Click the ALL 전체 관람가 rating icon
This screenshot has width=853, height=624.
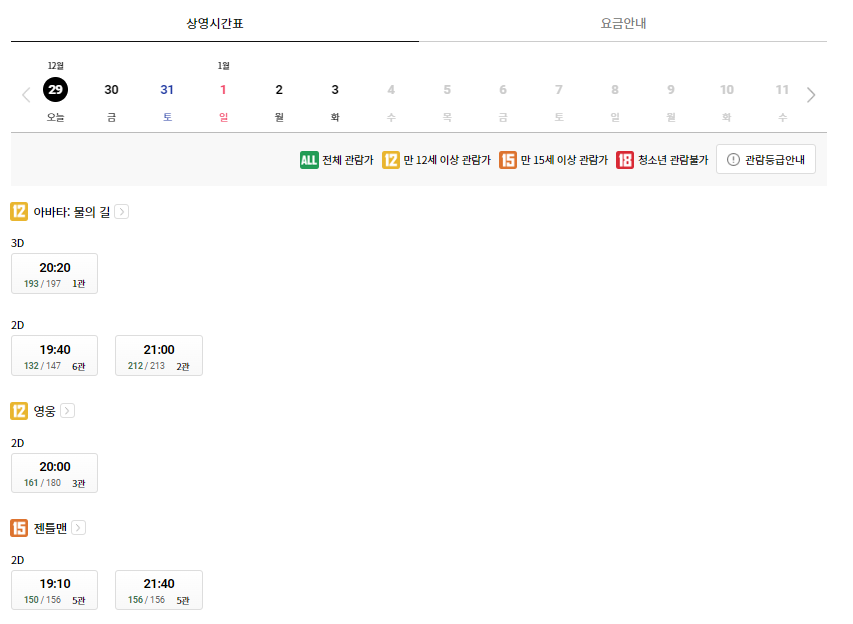tap(308, 158)
